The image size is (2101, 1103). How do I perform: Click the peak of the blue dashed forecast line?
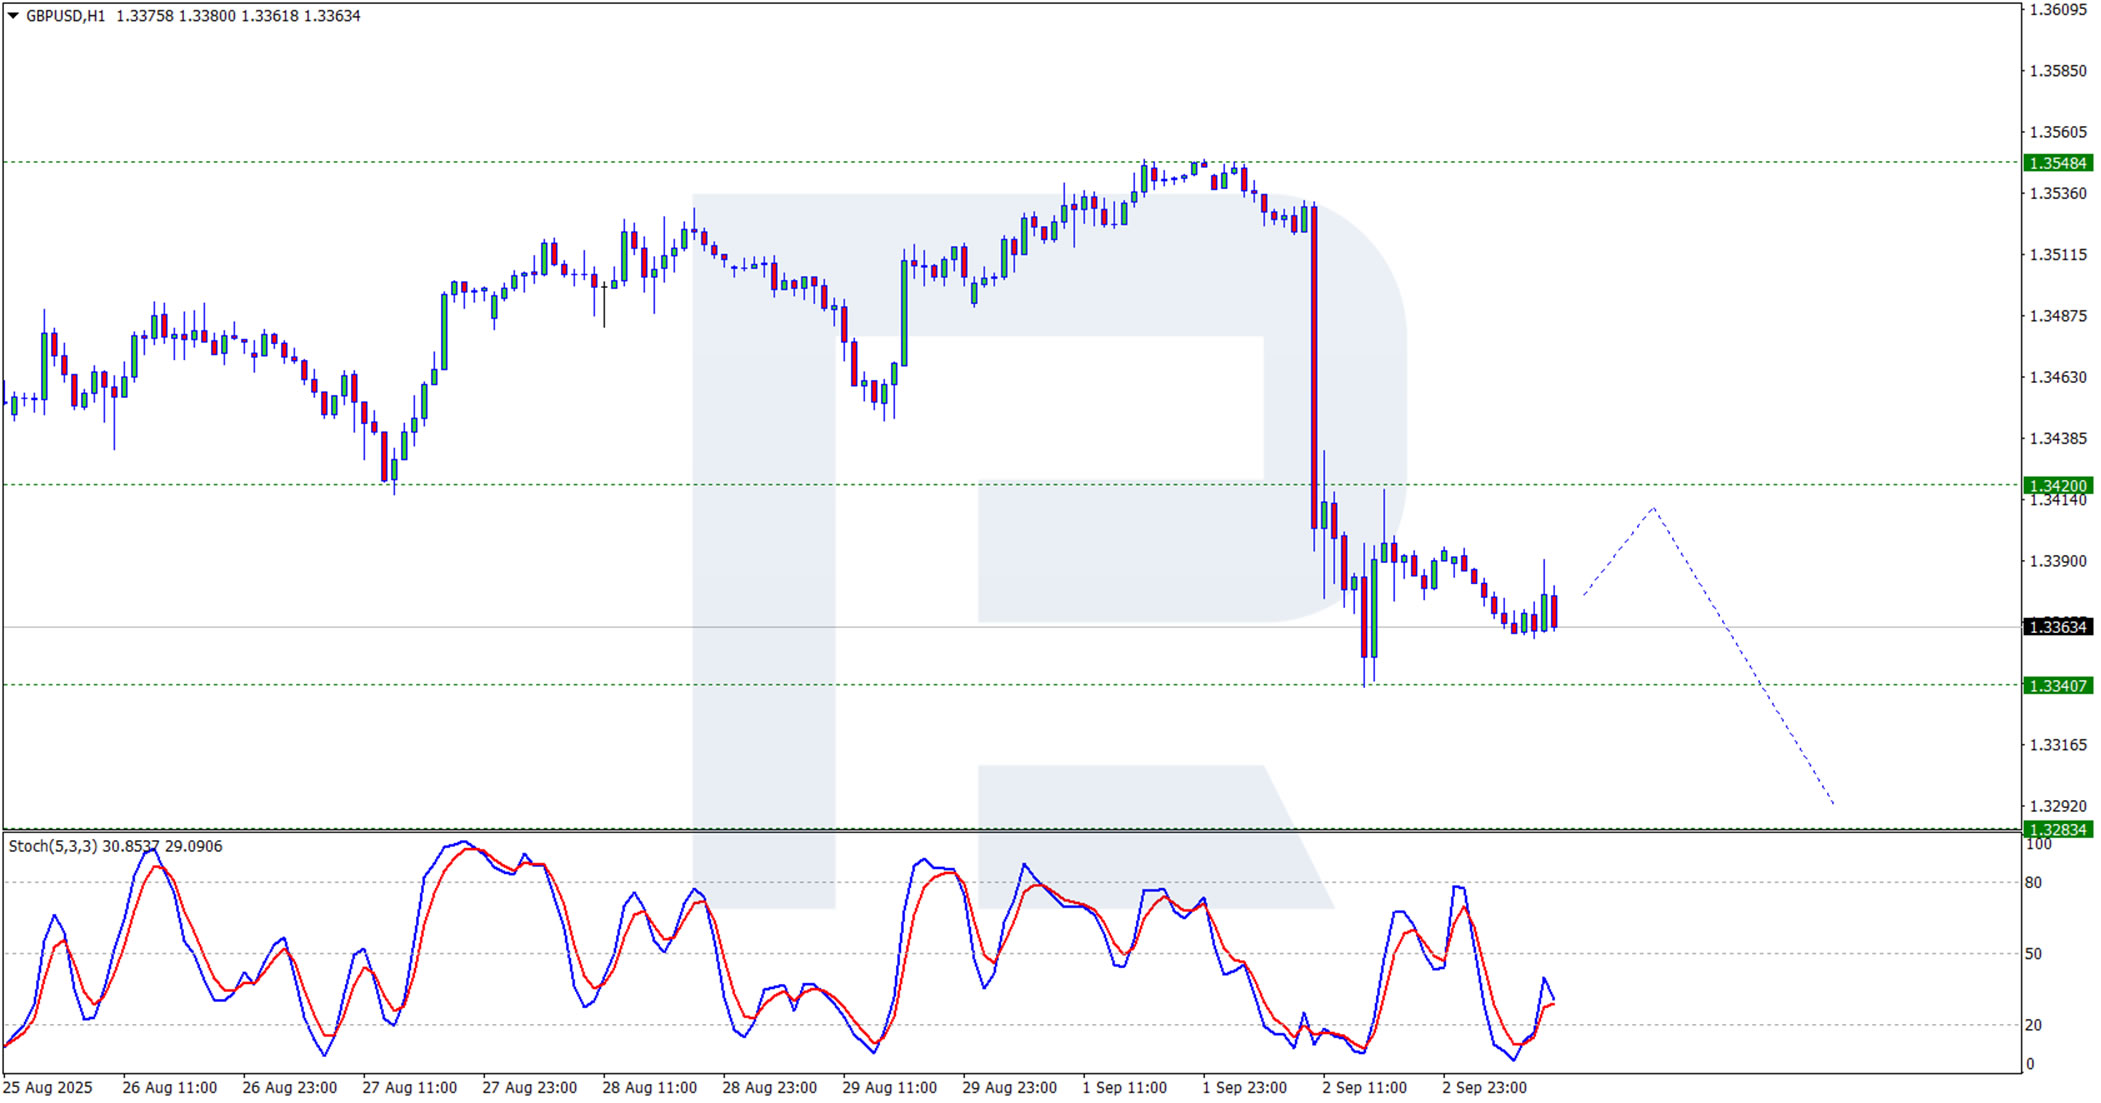pos(1653,509)
